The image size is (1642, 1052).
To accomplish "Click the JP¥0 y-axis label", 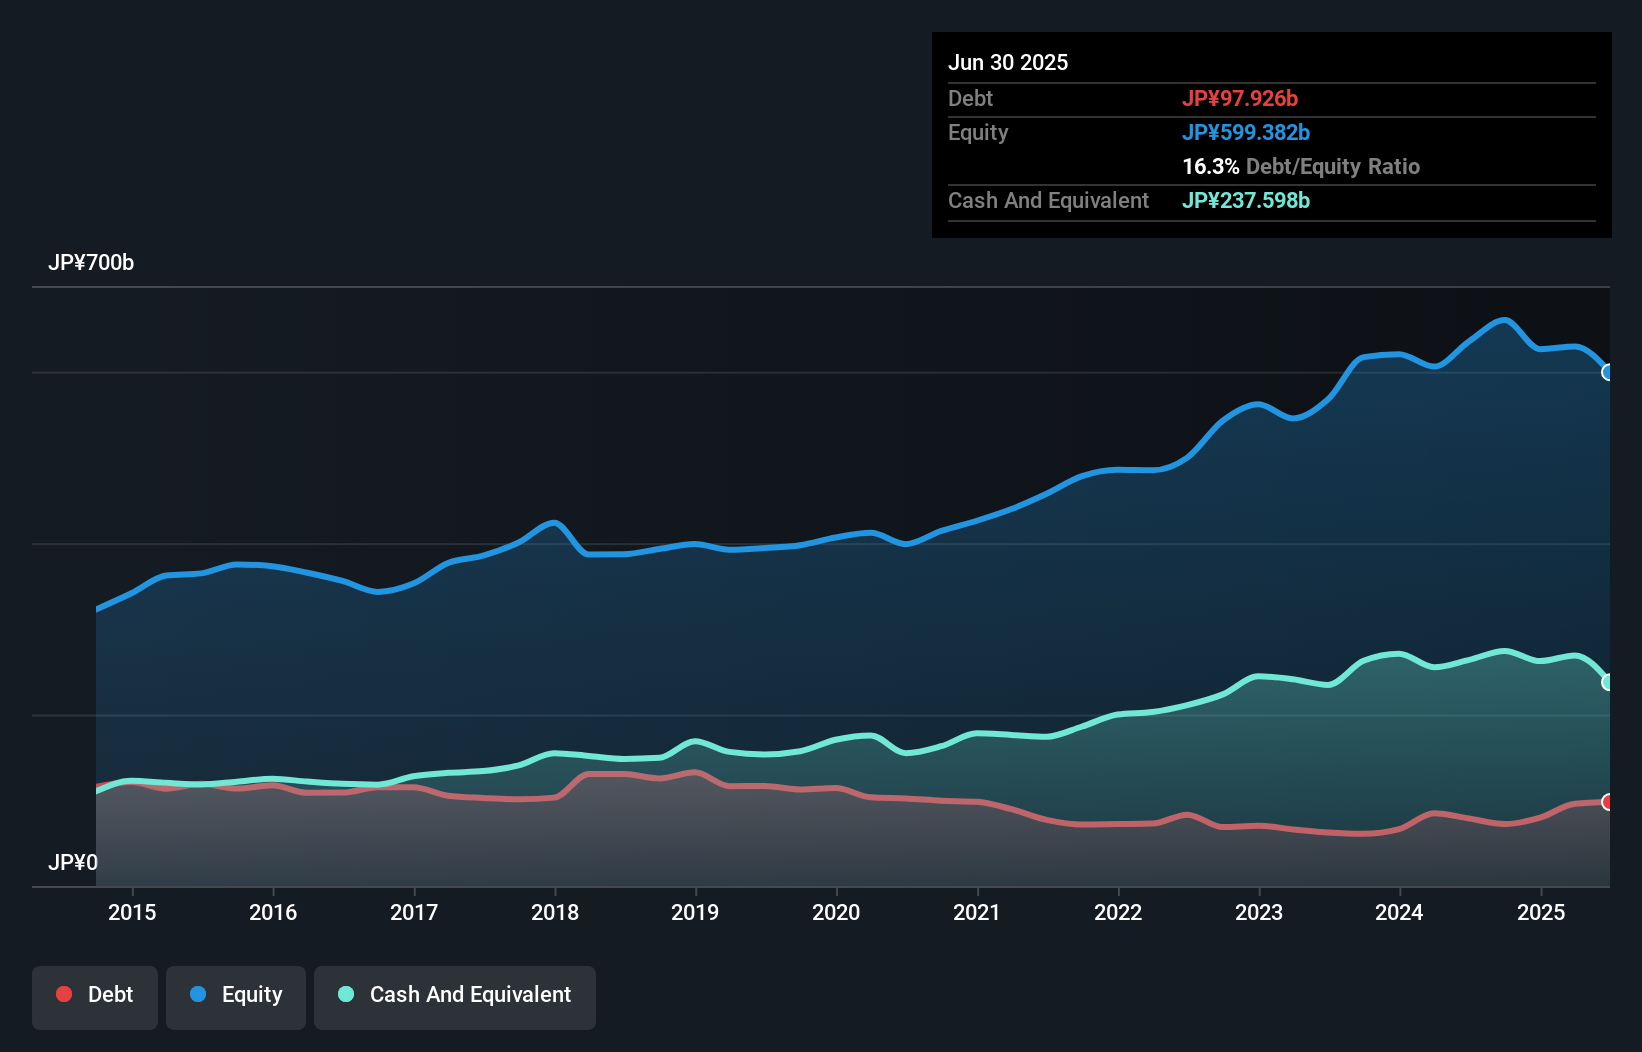I will click(73, 862).
